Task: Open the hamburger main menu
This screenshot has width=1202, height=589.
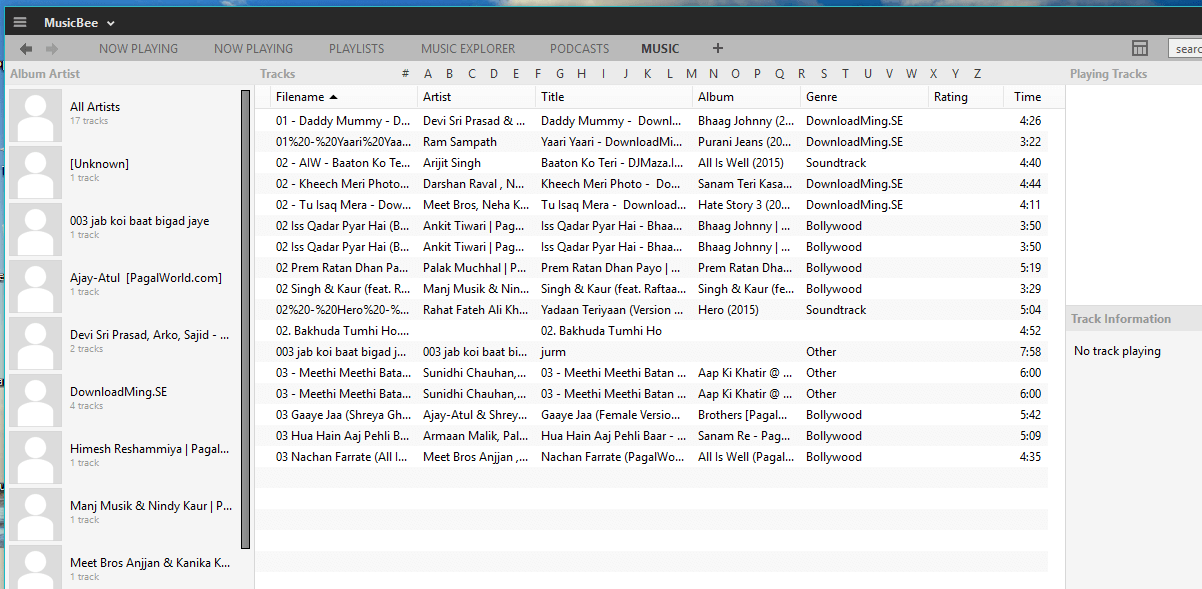Action: coord(20,22)
